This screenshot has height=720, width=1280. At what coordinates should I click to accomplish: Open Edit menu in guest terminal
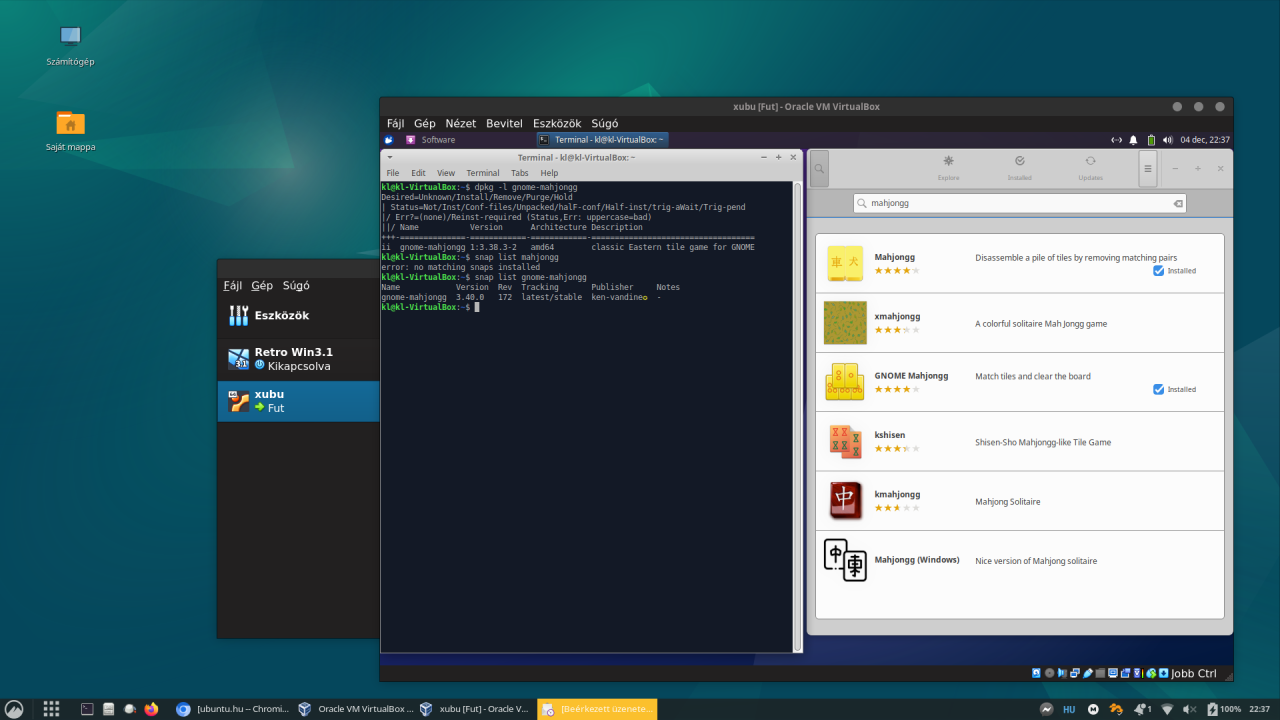click(x=418, y=174)
